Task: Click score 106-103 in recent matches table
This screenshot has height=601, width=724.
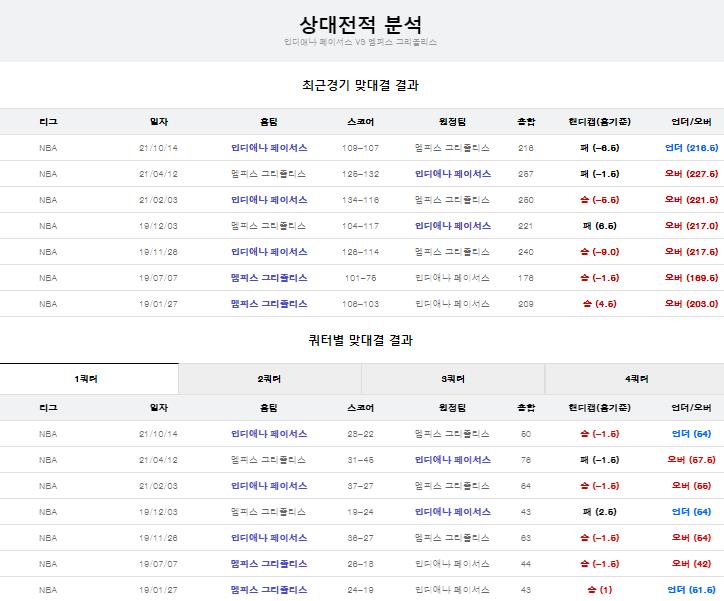Action: tap(360, 304)
